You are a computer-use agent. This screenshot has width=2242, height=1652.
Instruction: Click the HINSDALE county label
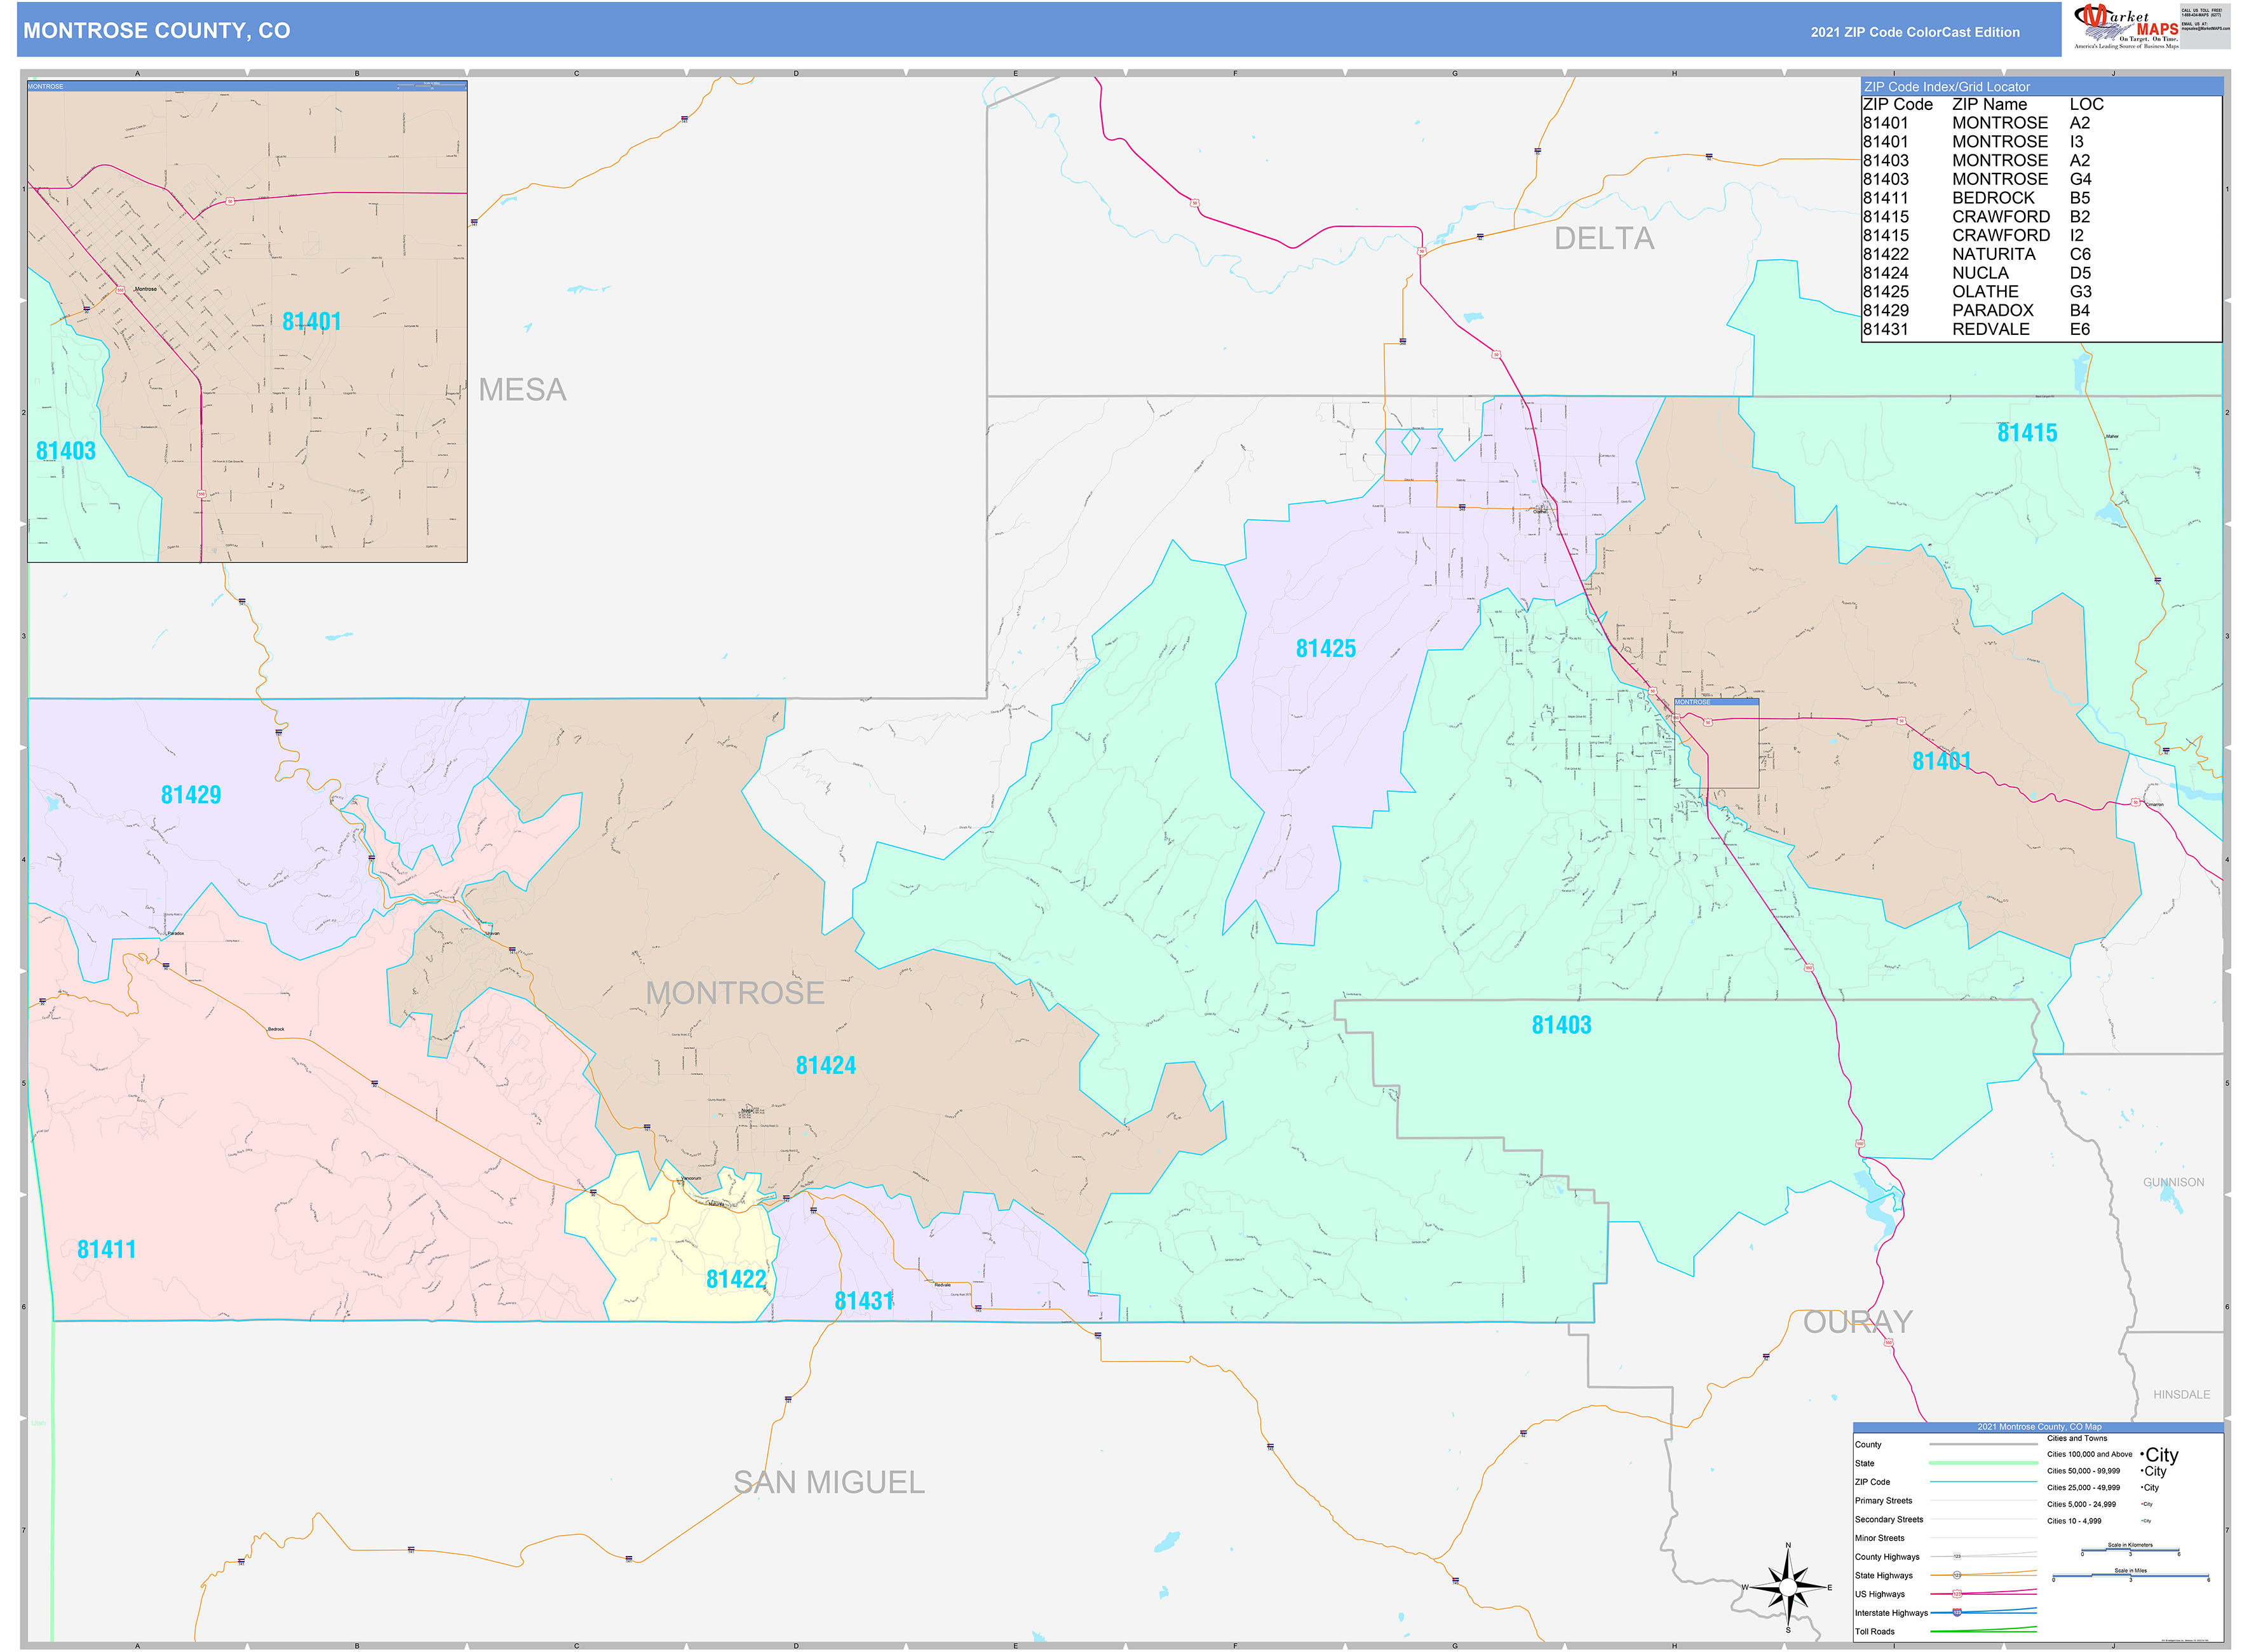pyautogui.click(x=2181, y=1394)
